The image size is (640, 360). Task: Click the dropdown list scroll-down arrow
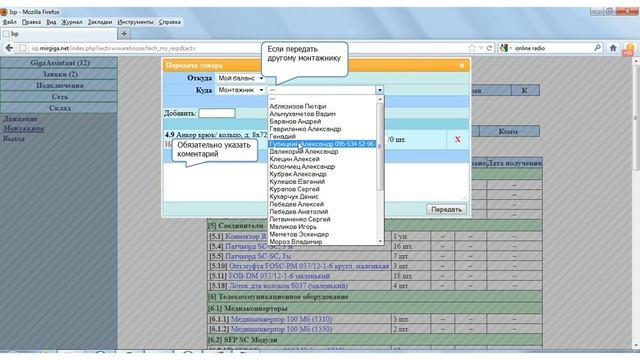click(380, 241)
